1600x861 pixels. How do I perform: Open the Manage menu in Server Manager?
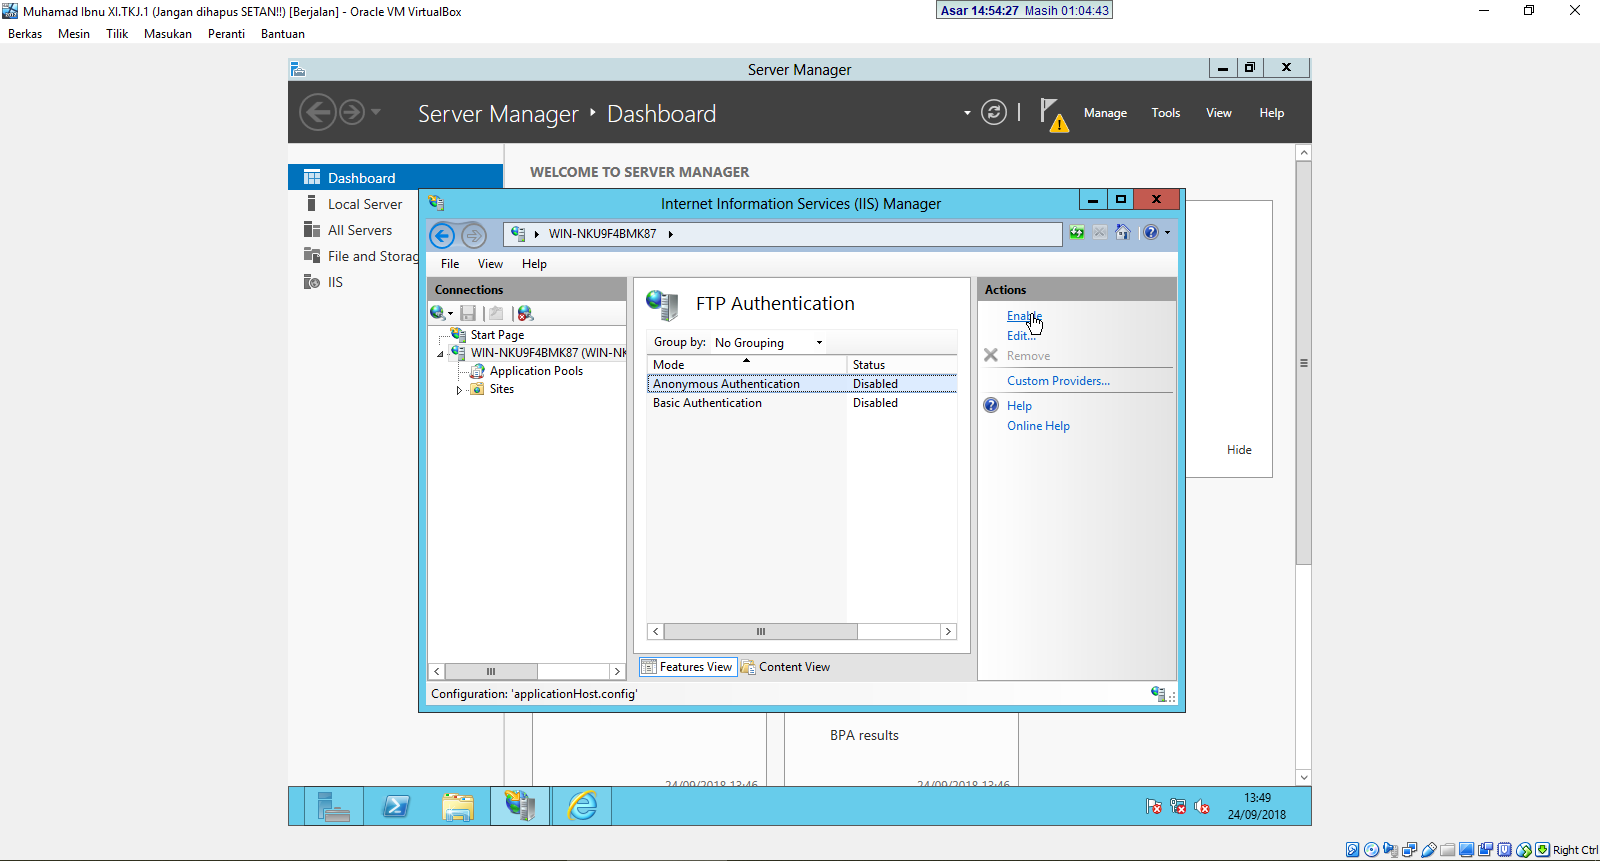(1105, 113)
